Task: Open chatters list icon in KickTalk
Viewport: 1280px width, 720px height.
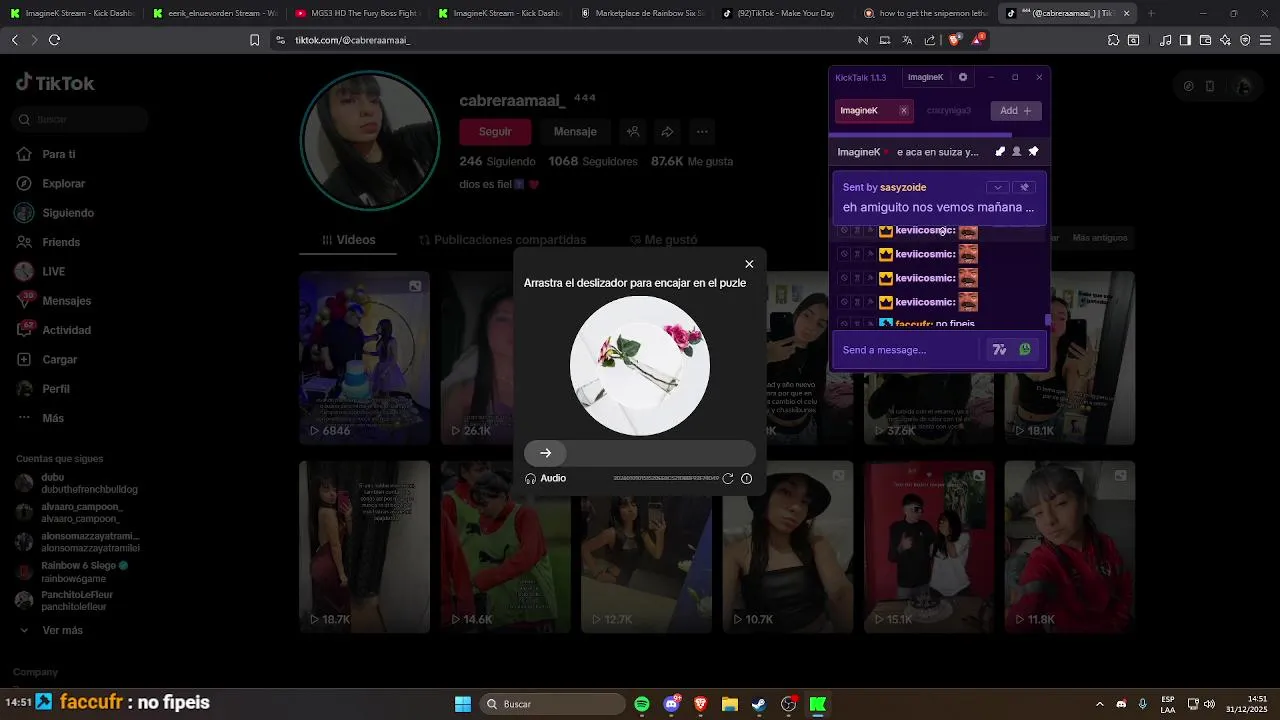Action: coord(1016,152)
